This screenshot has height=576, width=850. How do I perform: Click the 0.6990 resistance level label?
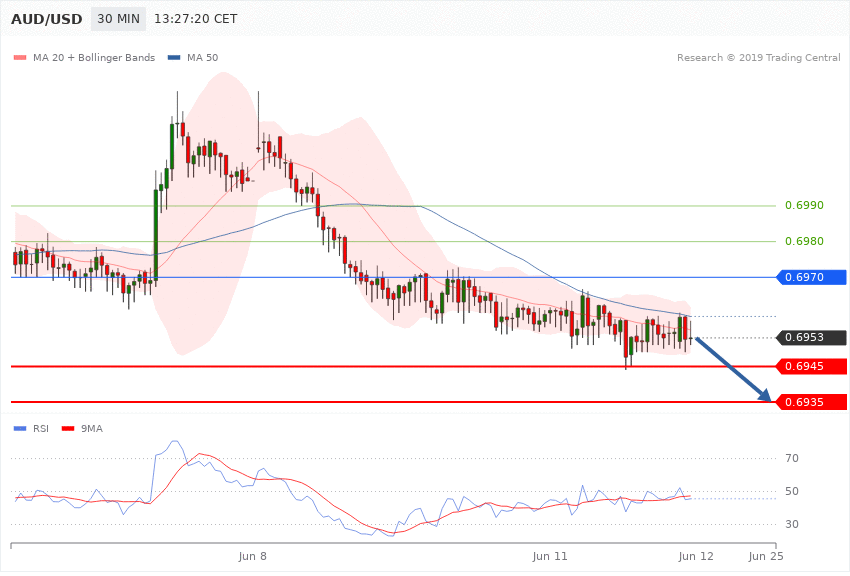pyautogui.click(x=804, y=205)
